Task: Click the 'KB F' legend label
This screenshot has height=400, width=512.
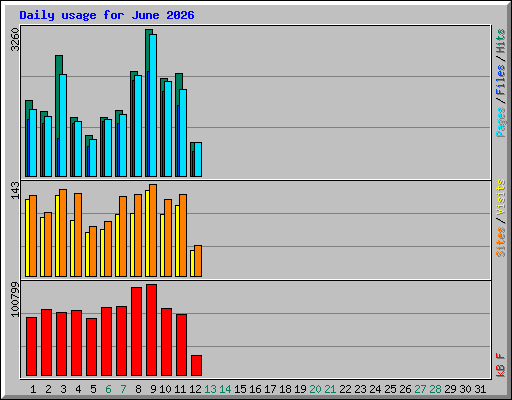Action: click(501, 365)
